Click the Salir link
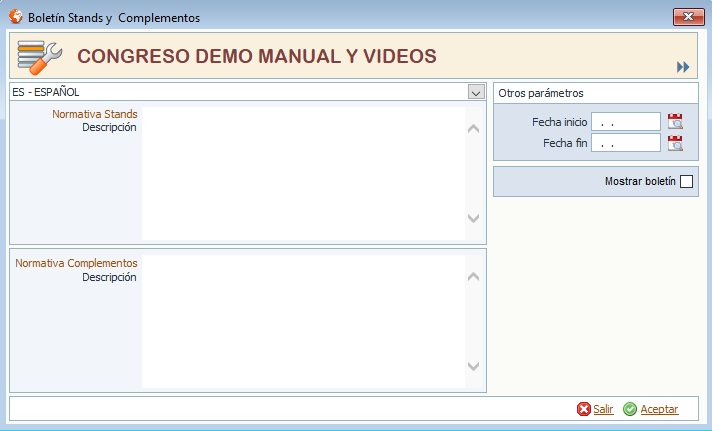712x431 pixels. tap(603, 409)
